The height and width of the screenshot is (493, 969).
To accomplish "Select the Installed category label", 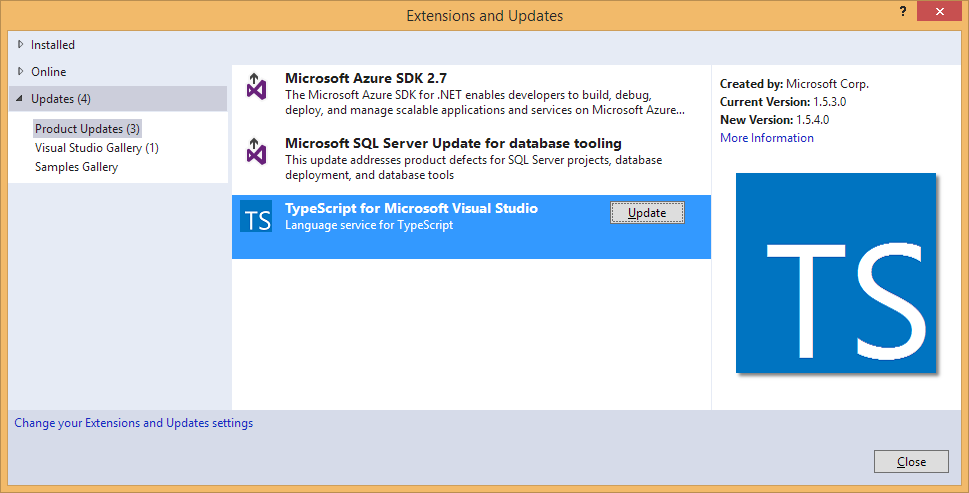I will pos(53,45).
